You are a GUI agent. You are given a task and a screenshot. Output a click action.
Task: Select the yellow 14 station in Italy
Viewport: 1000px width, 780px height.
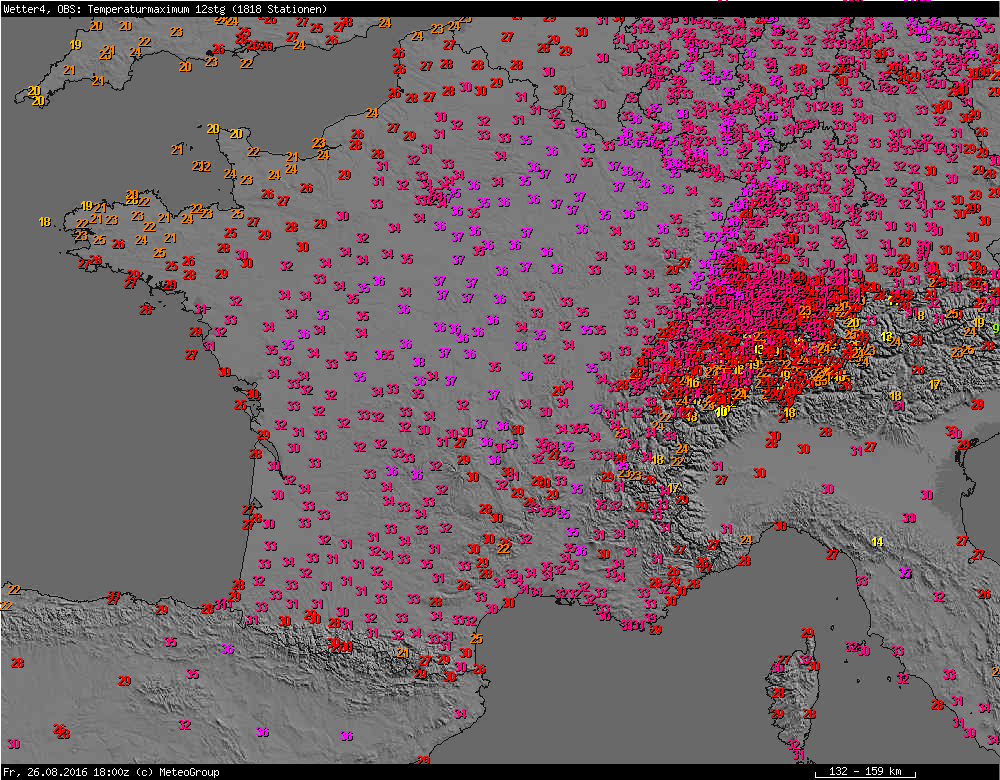[x=877, y=541]
